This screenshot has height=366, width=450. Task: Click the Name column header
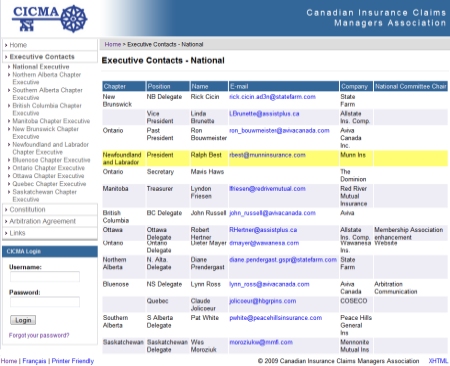coord(209,86)
